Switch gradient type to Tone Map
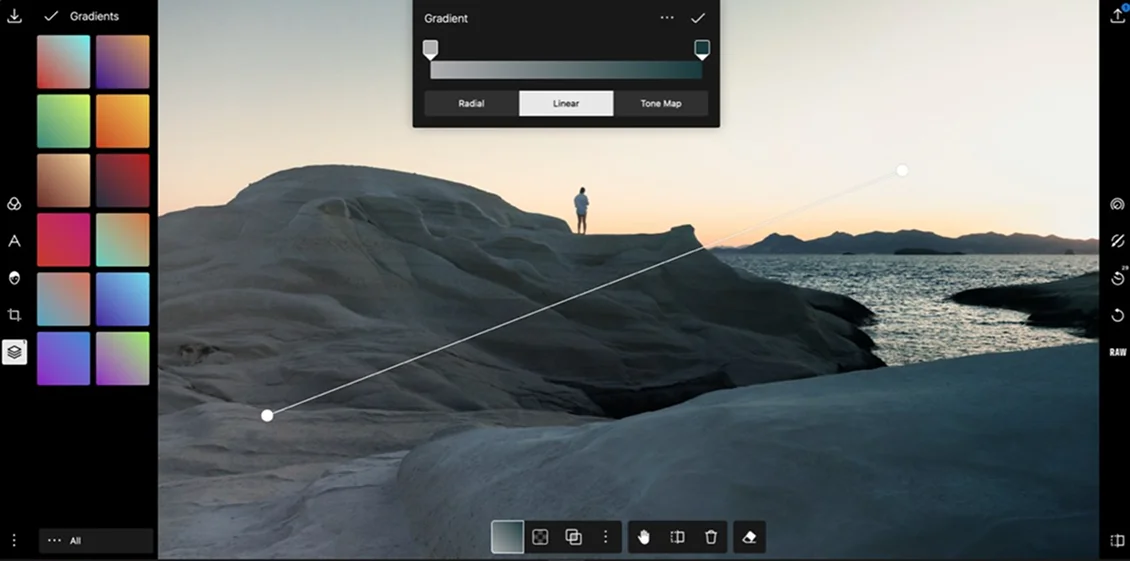Screen dimensions: 1130x561 tap(660, 104)
